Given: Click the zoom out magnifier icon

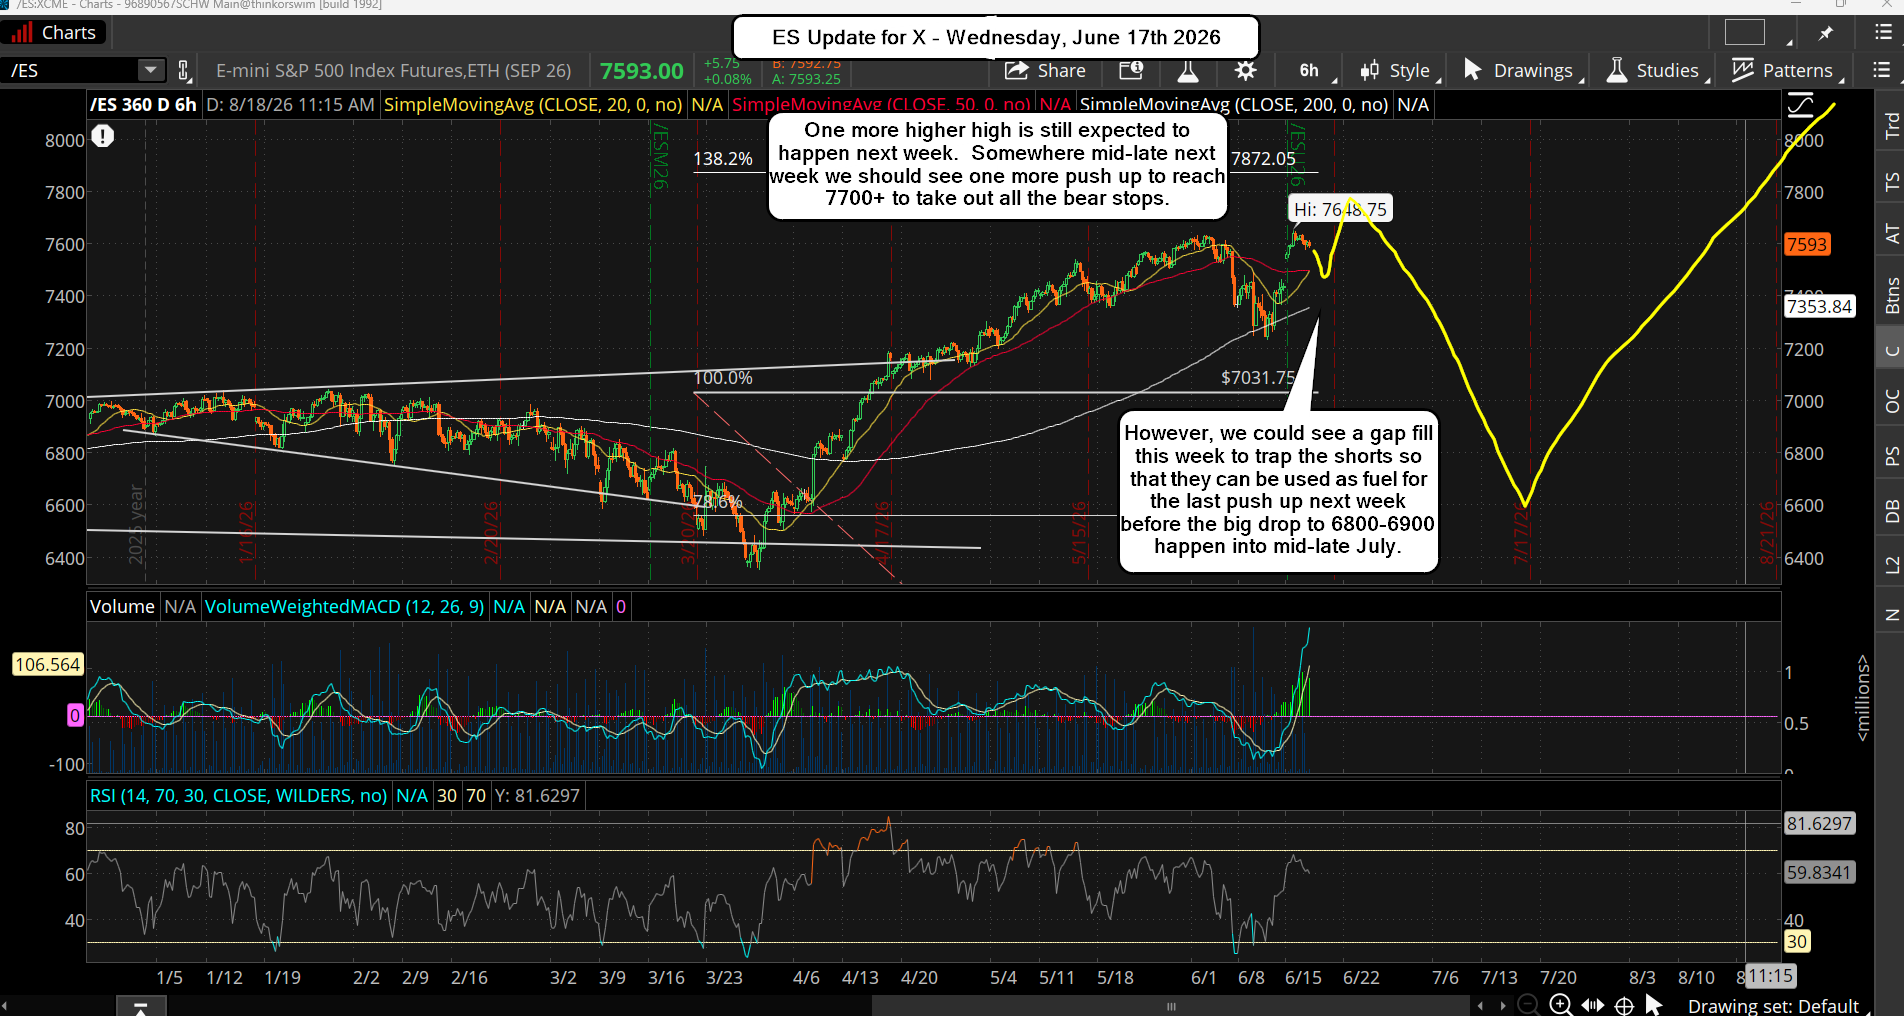Looking at the screenshot, I should click(x=1528, y=1005).
